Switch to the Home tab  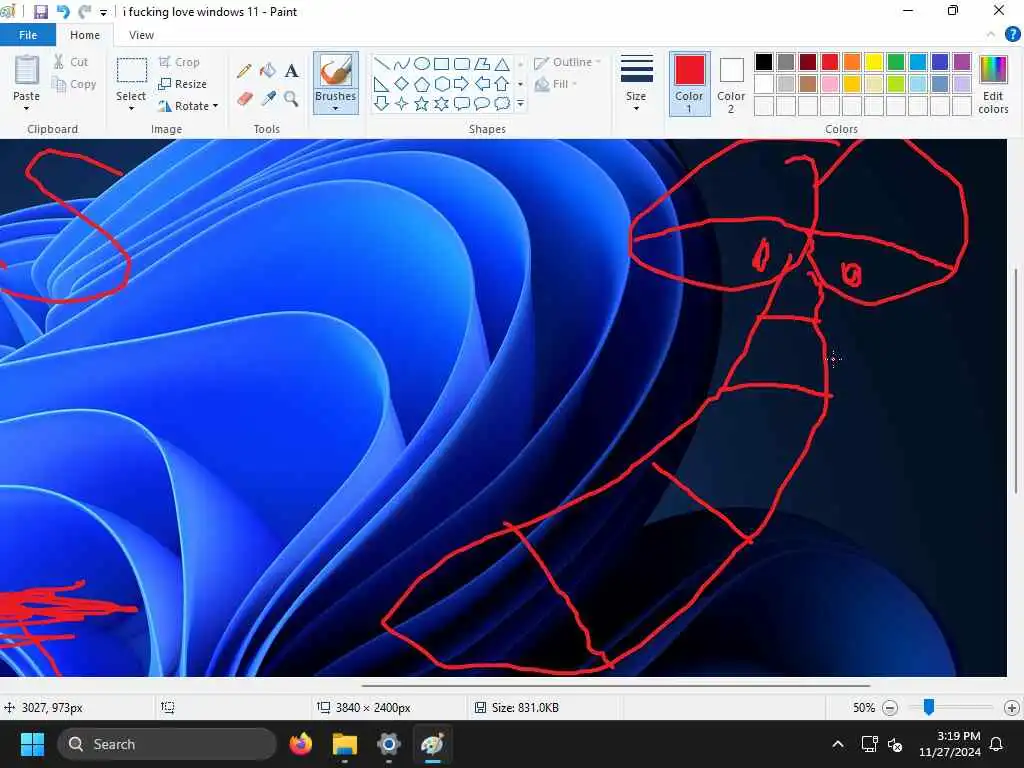85,35
